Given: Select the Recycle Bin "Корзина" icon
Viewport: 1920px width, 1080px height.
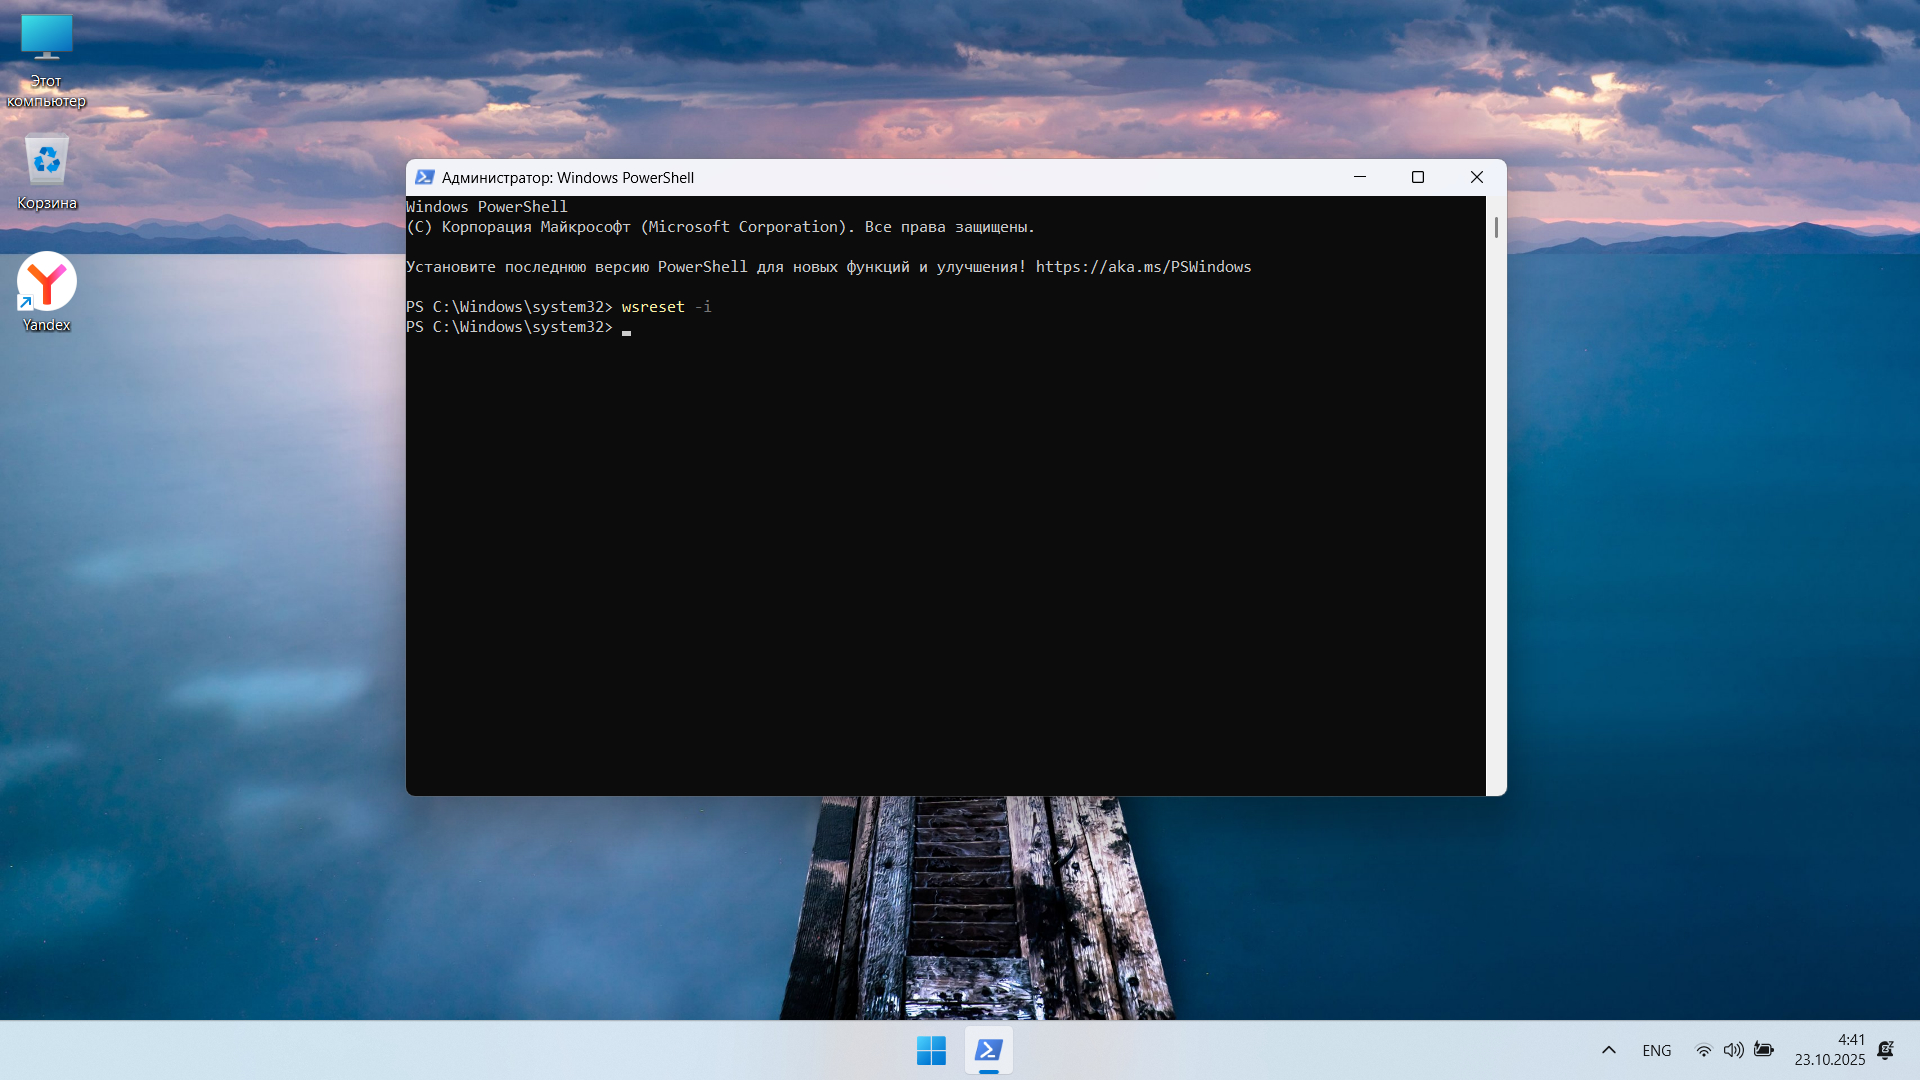Looking at the screenshot, I should pyautogui.click(x=46, y=163).
